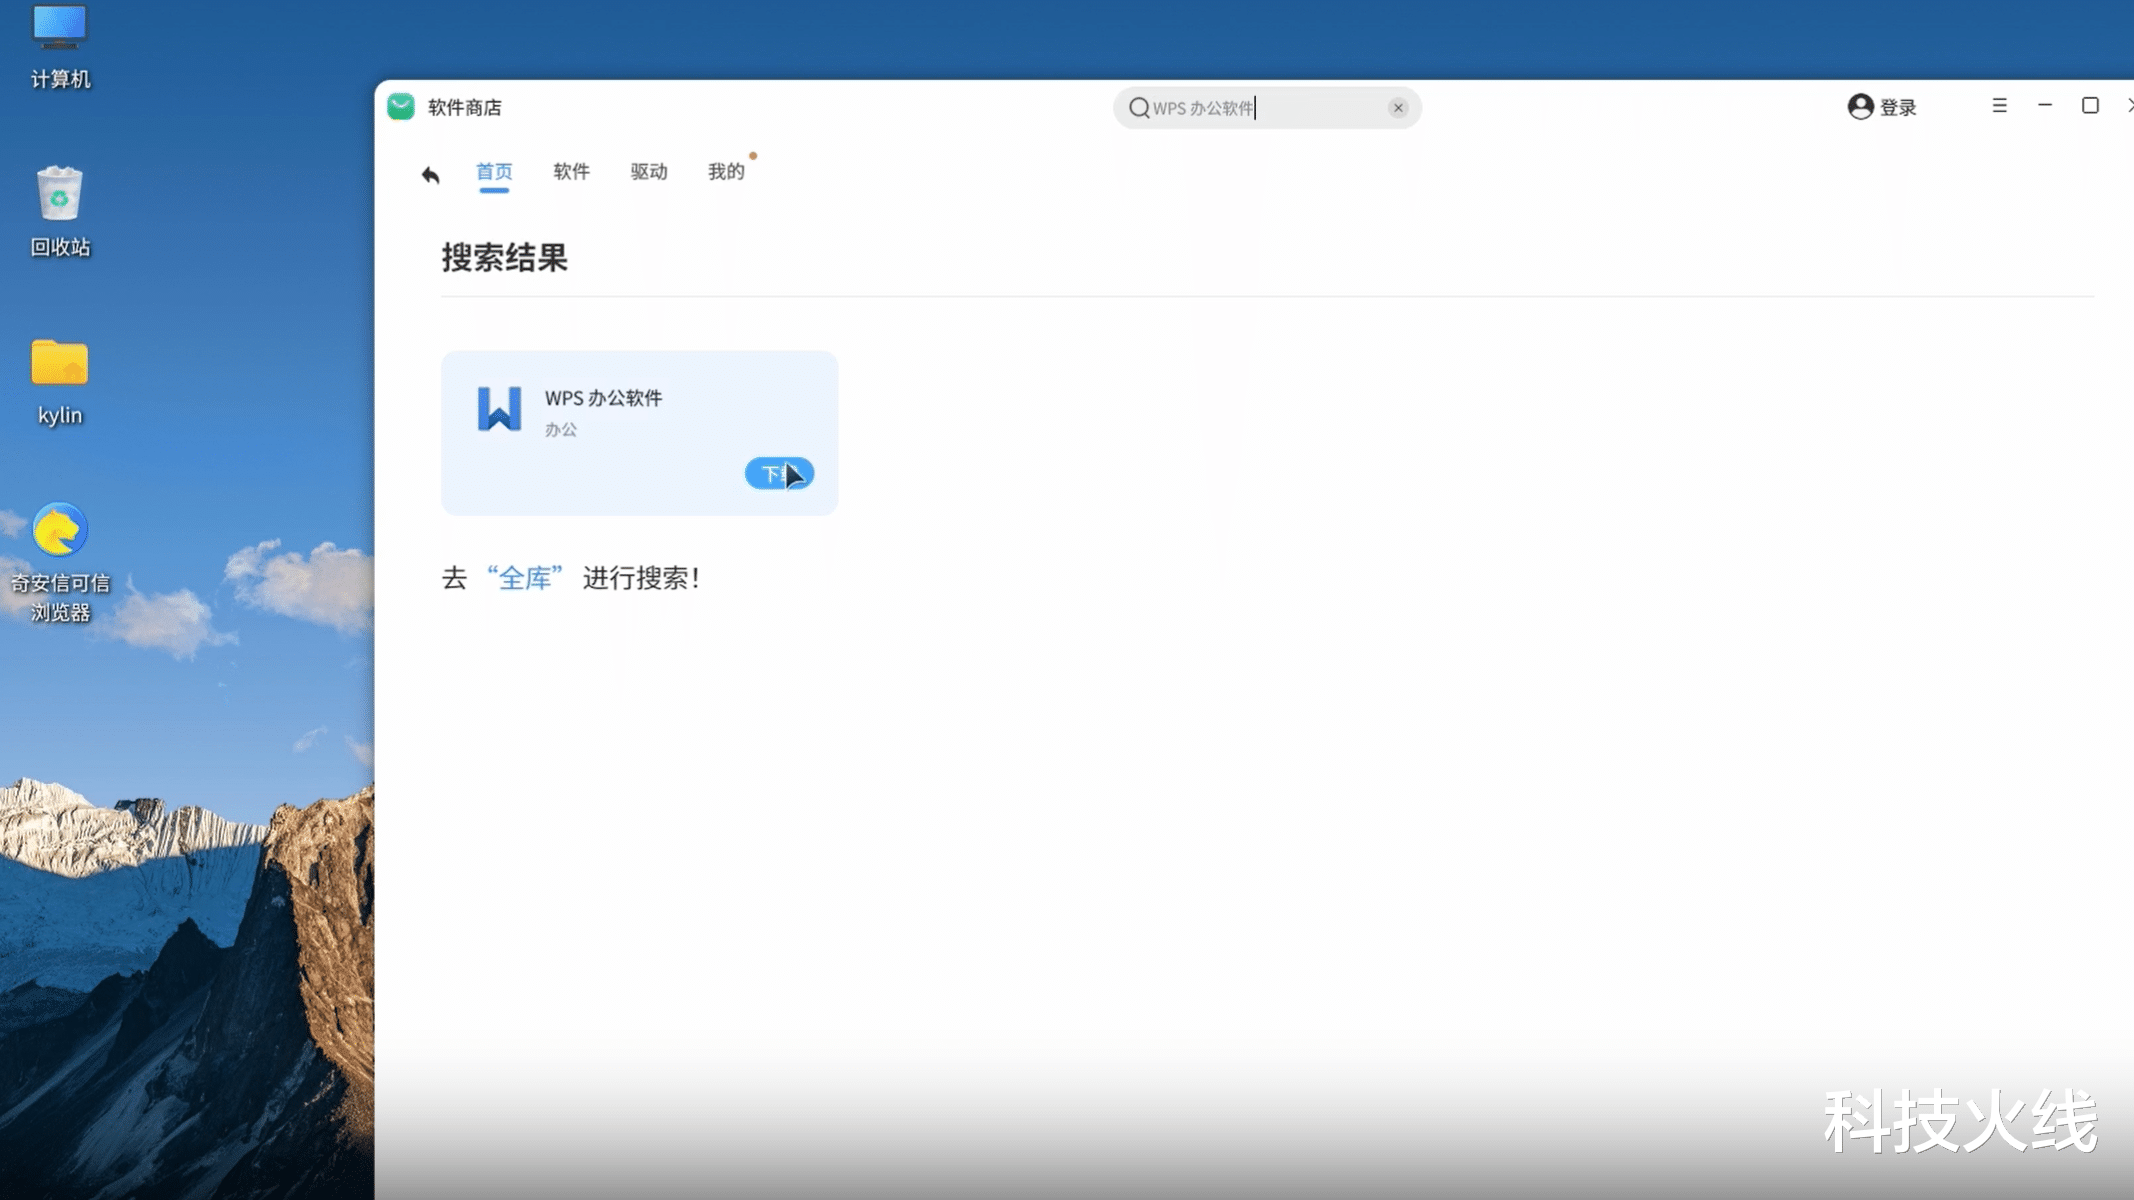Click the Software Store logo icon

[401, 107]
